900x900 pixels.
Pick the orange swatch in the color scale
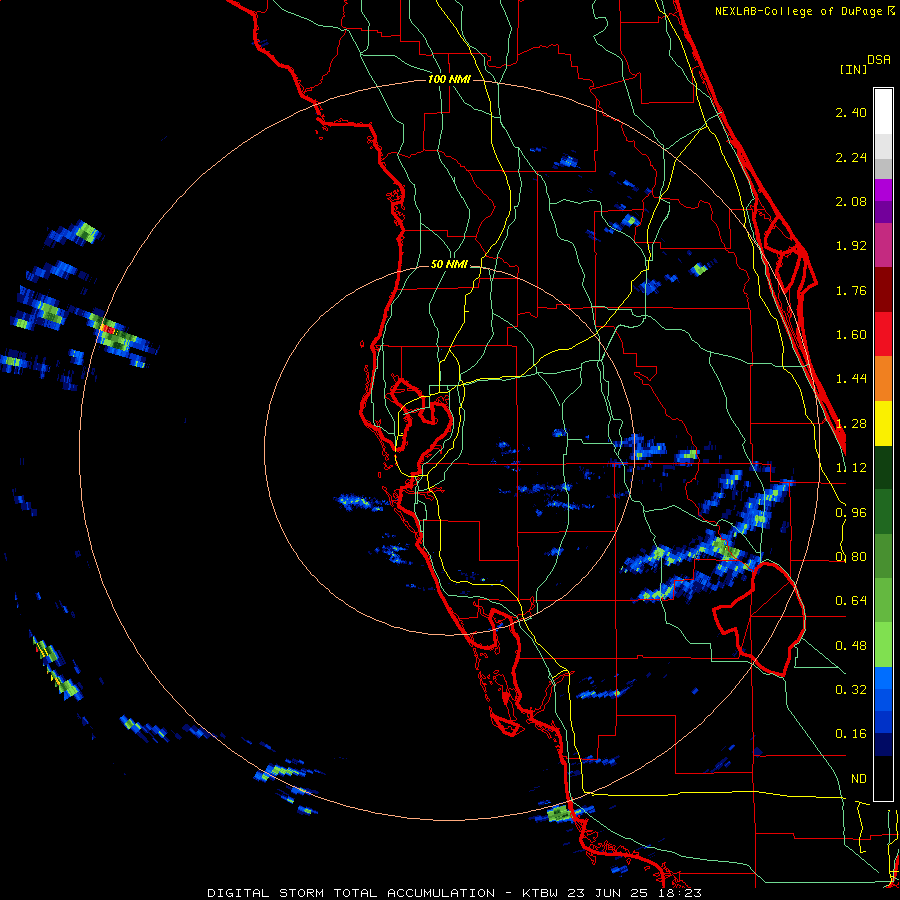[x=883, y=379]
